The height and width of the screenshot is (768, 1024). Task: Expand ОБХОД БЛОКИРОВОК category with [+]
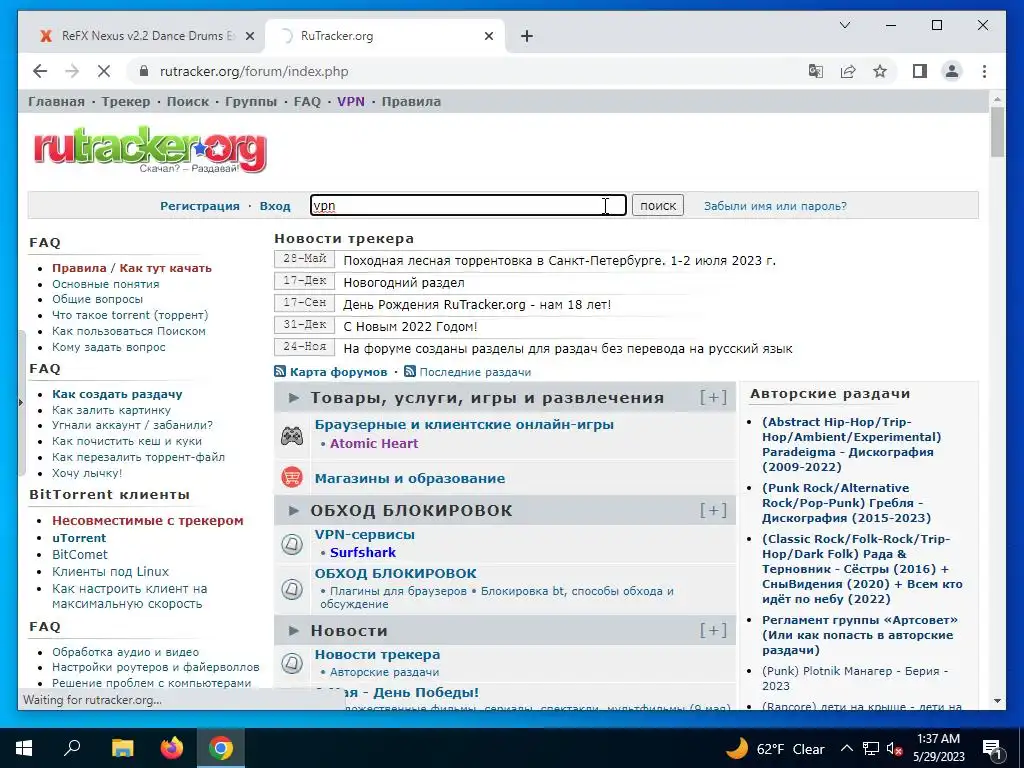pos(713,510)
